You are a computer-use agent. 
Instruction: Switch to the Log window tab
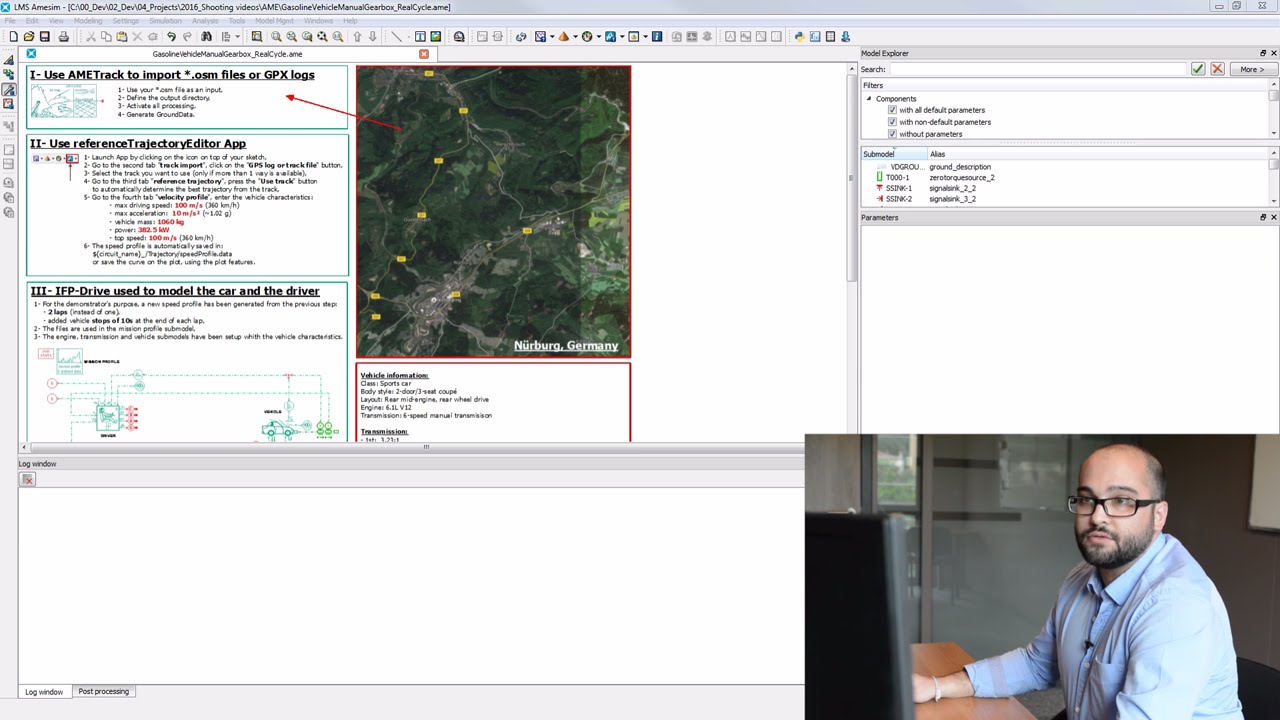click(x=44, y=691)
